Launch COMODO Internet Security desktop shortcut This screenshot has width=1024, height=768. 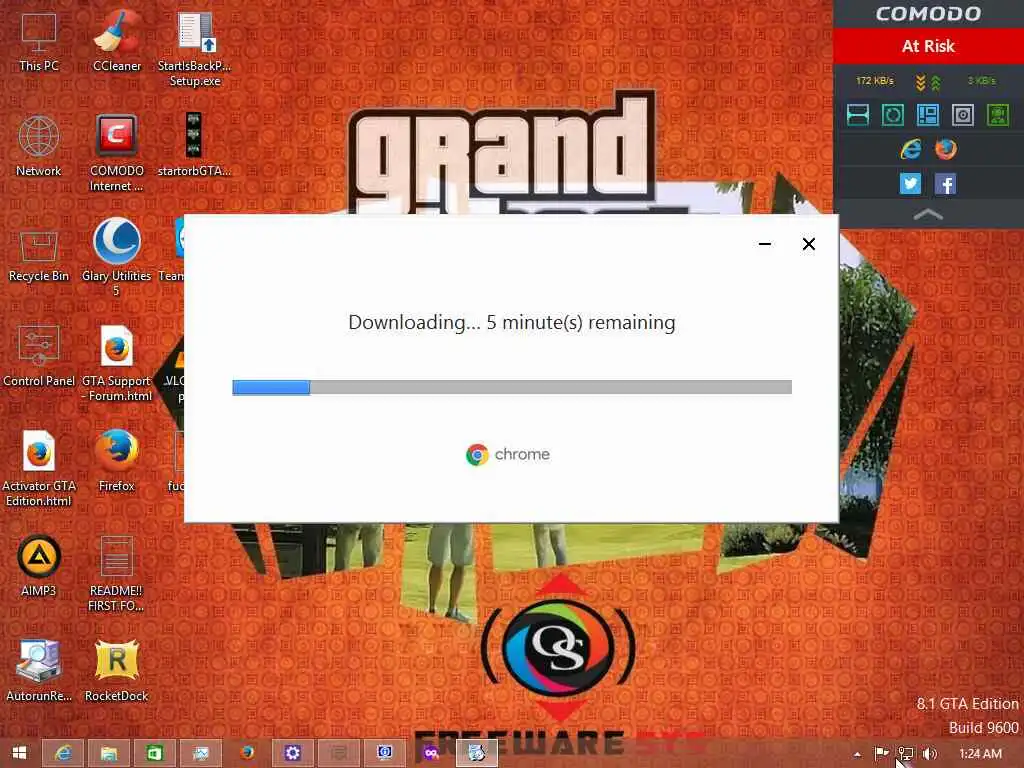tap(116, 153)
